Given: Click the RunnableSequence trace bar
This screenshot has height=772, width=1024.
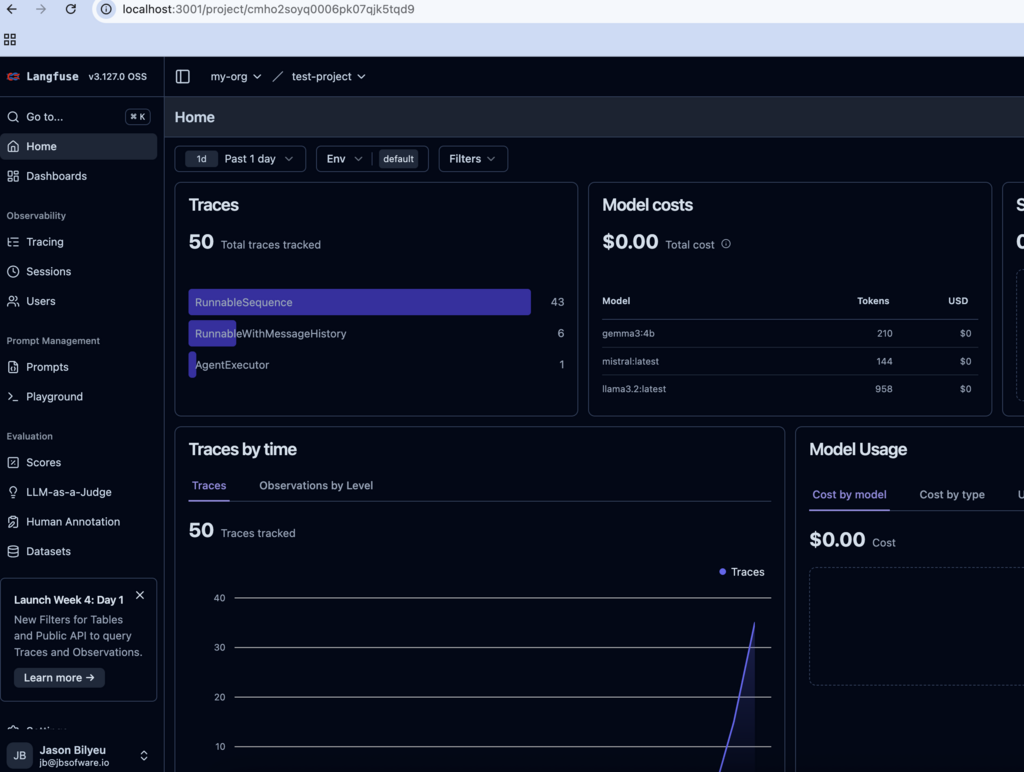Looking at the screenshot, I should (x=359, y=302).
